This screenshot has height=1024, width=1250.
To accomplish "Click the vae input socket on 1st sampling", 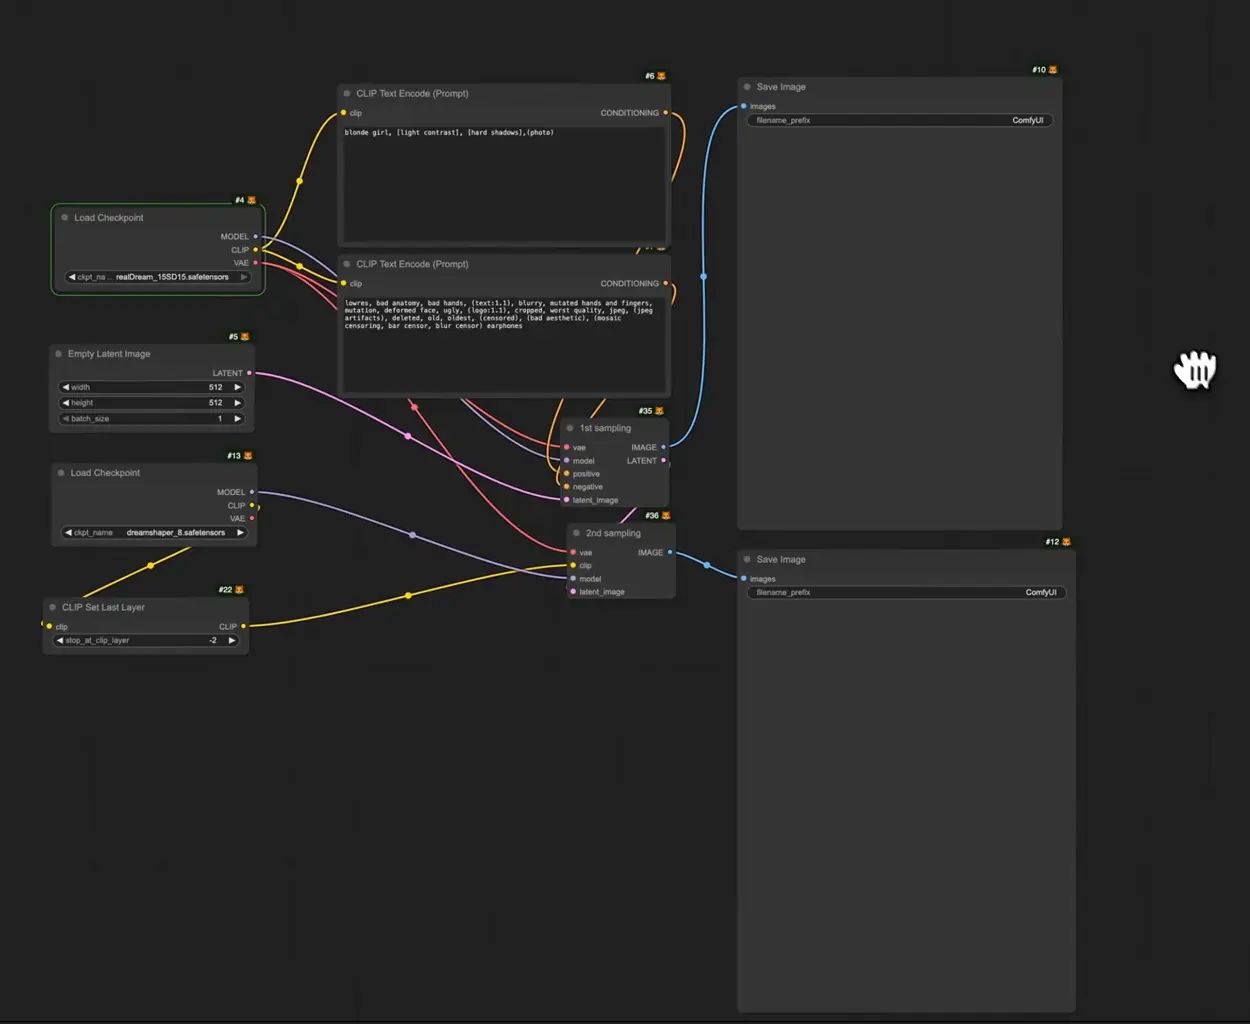I will (568, 447).
